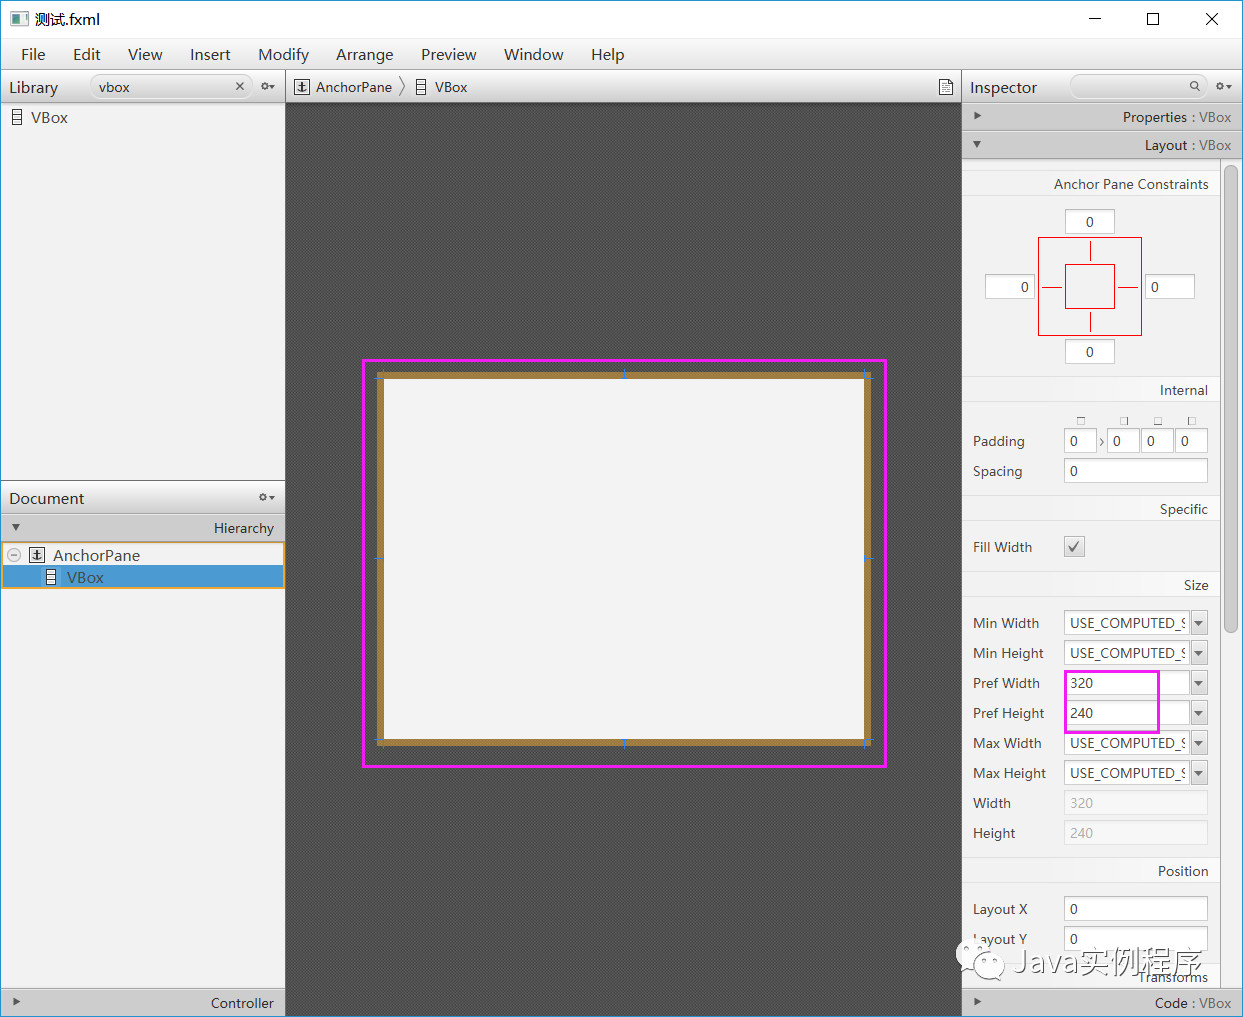This screenshot has width=1243, height=1017.
Task: Uncheck the Fill Width checkbox
Action: (x=1074, y=547)
